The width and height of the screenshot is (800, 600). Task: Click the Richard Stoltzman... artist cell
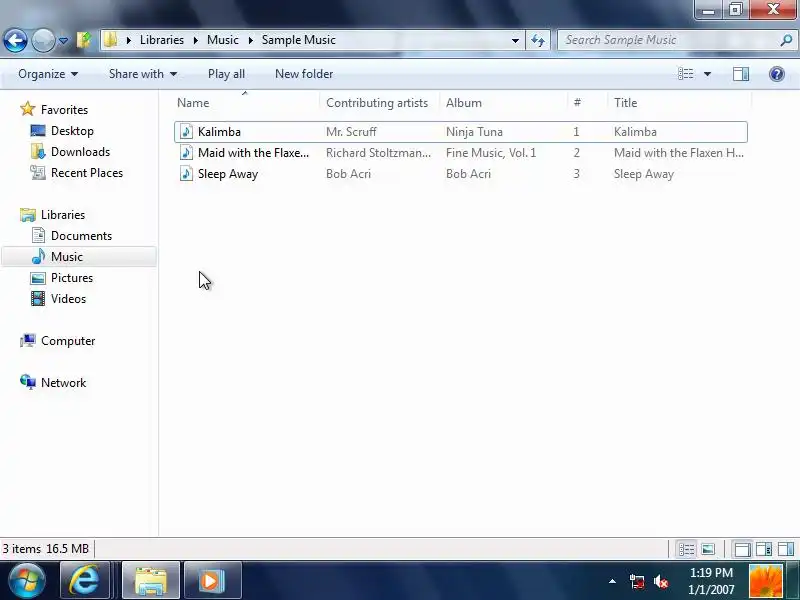coord(378,153)
